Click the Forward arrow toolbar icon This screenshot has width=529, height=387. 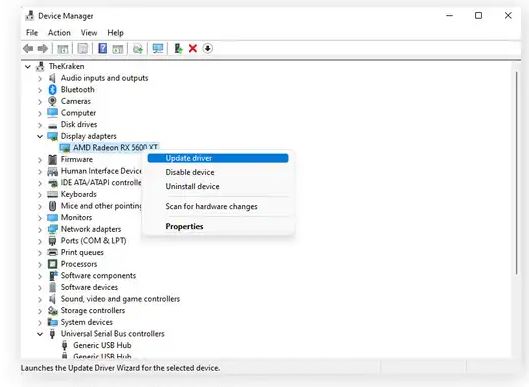(43, 49)
